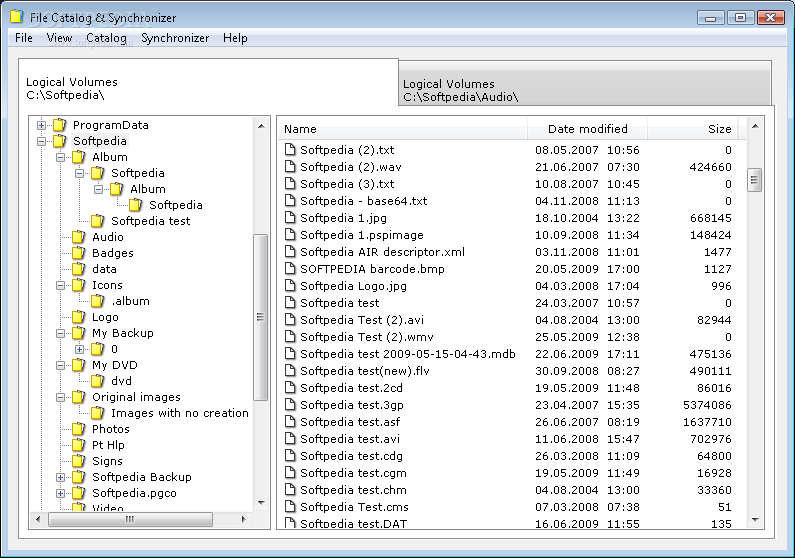Click the Pt Hlp folder icon
The width and height of the screenshot is (795, 558).
(x=79, y=444)
